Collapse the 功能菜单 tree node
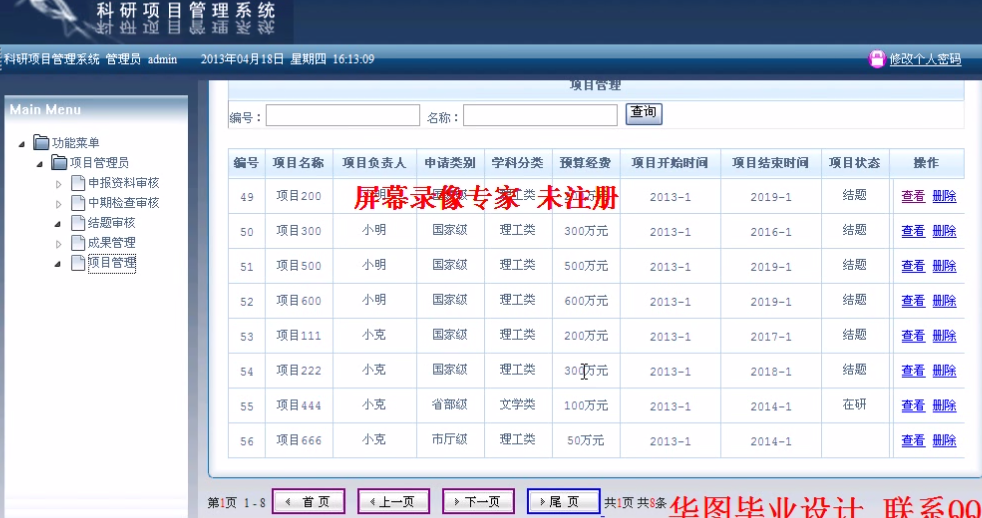The image size is (982, 518). 22,144
